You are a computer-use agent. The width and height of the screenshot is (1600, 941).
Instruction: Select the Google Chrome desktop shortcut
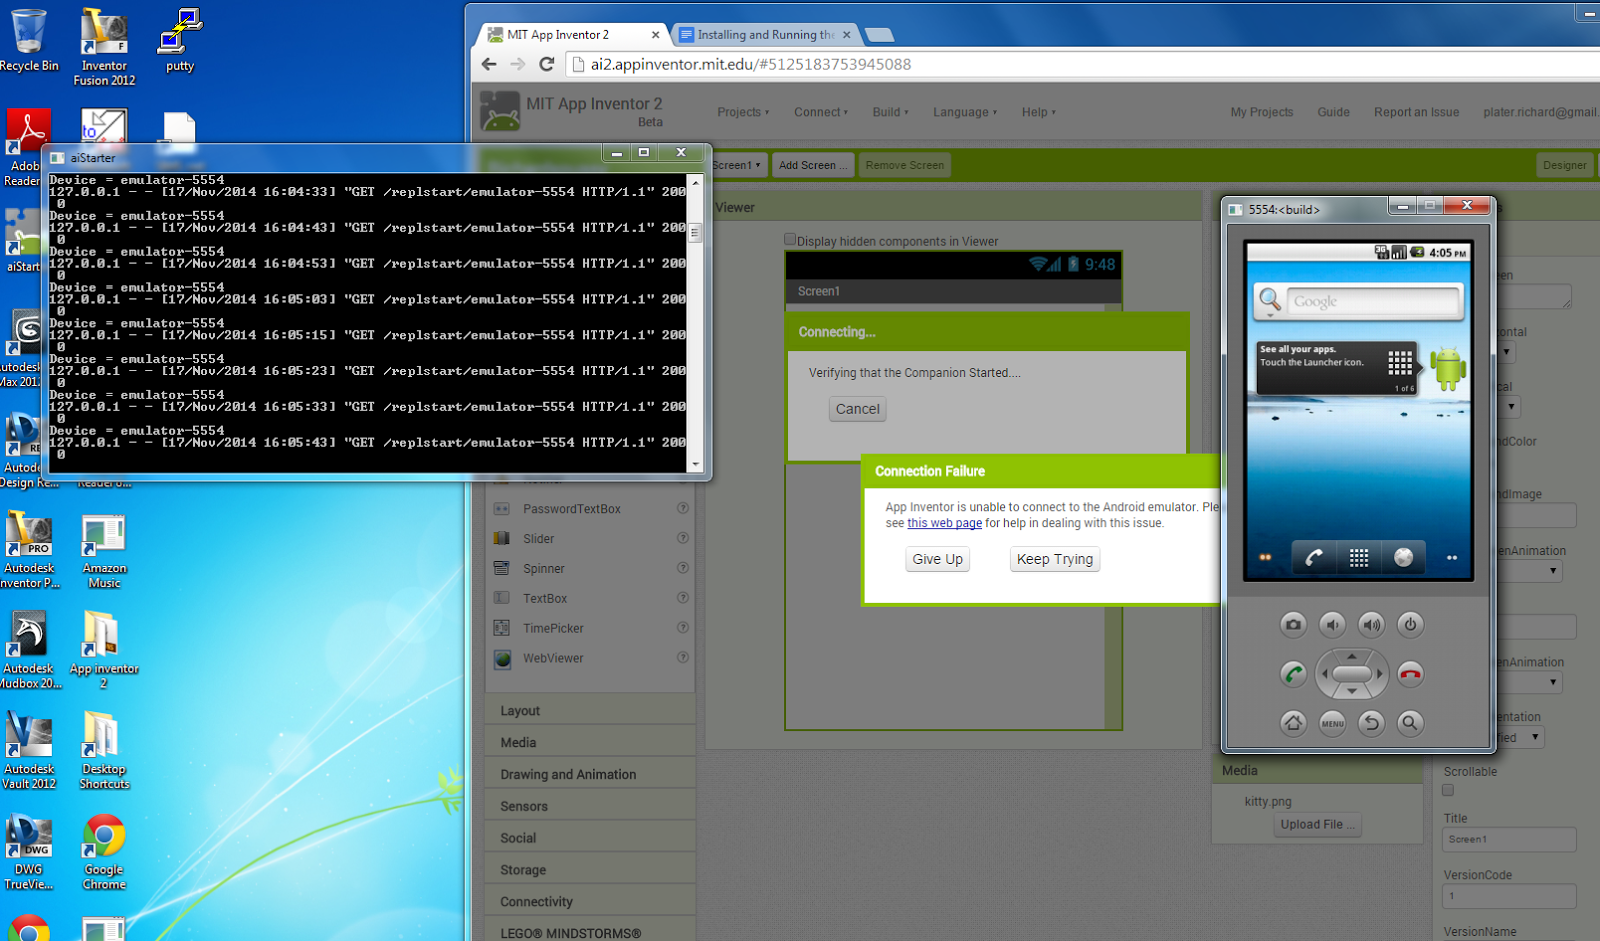104,853
